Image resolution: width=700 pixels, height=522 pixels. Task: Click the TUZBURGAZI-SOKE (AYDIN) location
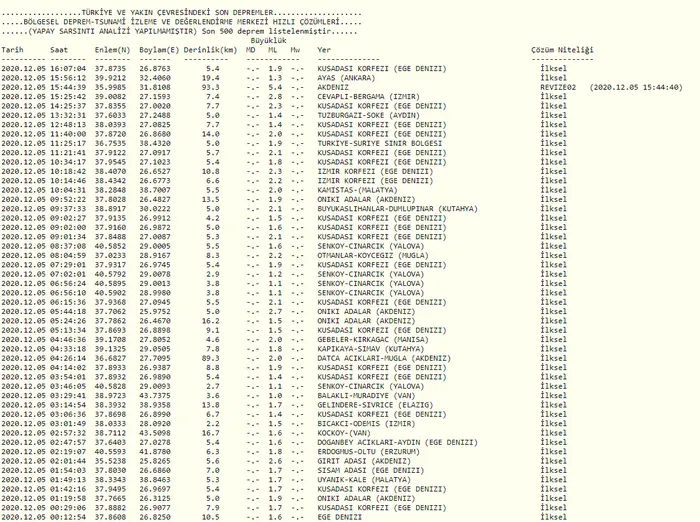tap(369, 115)
